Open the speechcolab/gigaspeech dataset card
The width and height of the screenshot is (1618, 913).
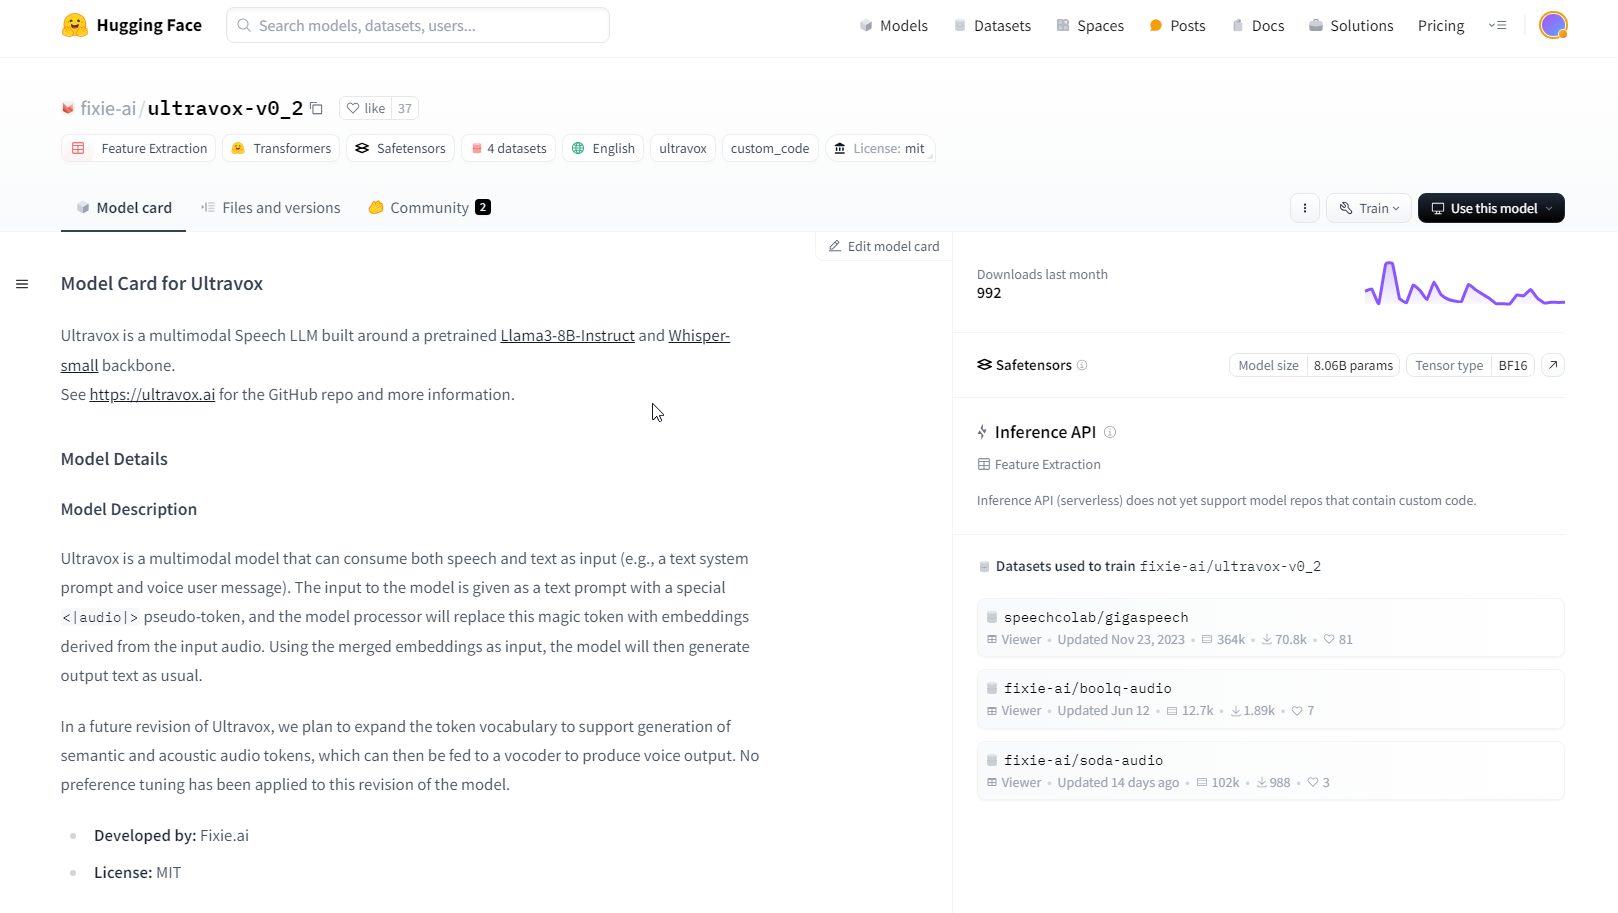[1271, 628]
